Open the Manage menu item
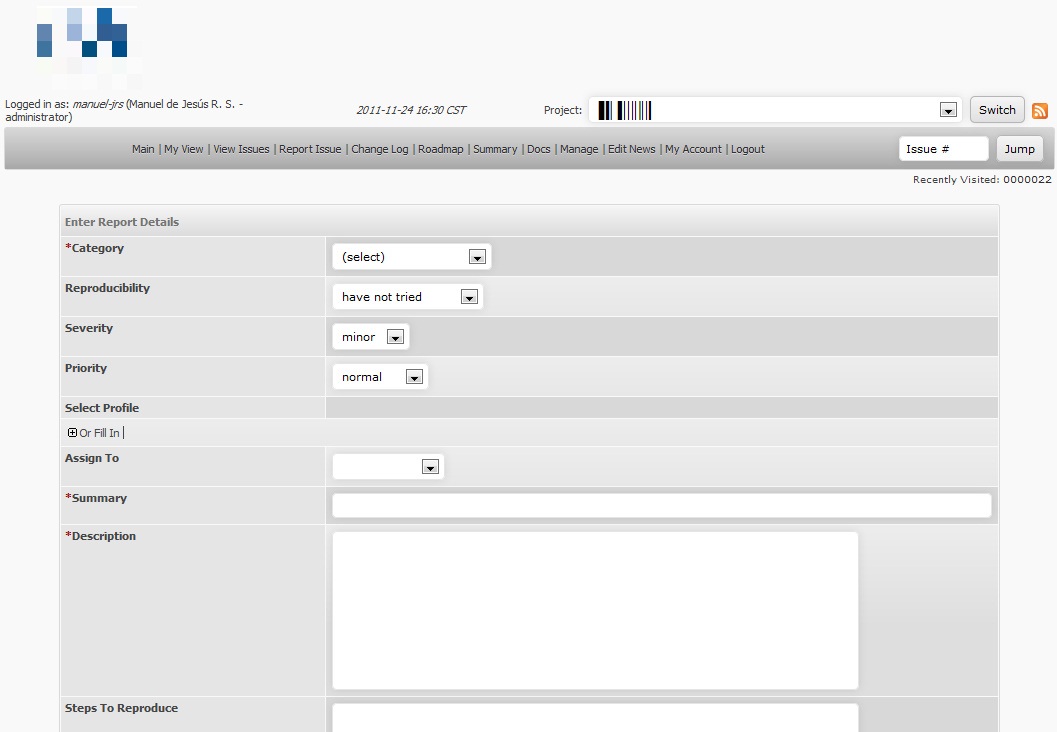Image resolution: width=1057 pixels, height=732 pixels. pos(579,149)
